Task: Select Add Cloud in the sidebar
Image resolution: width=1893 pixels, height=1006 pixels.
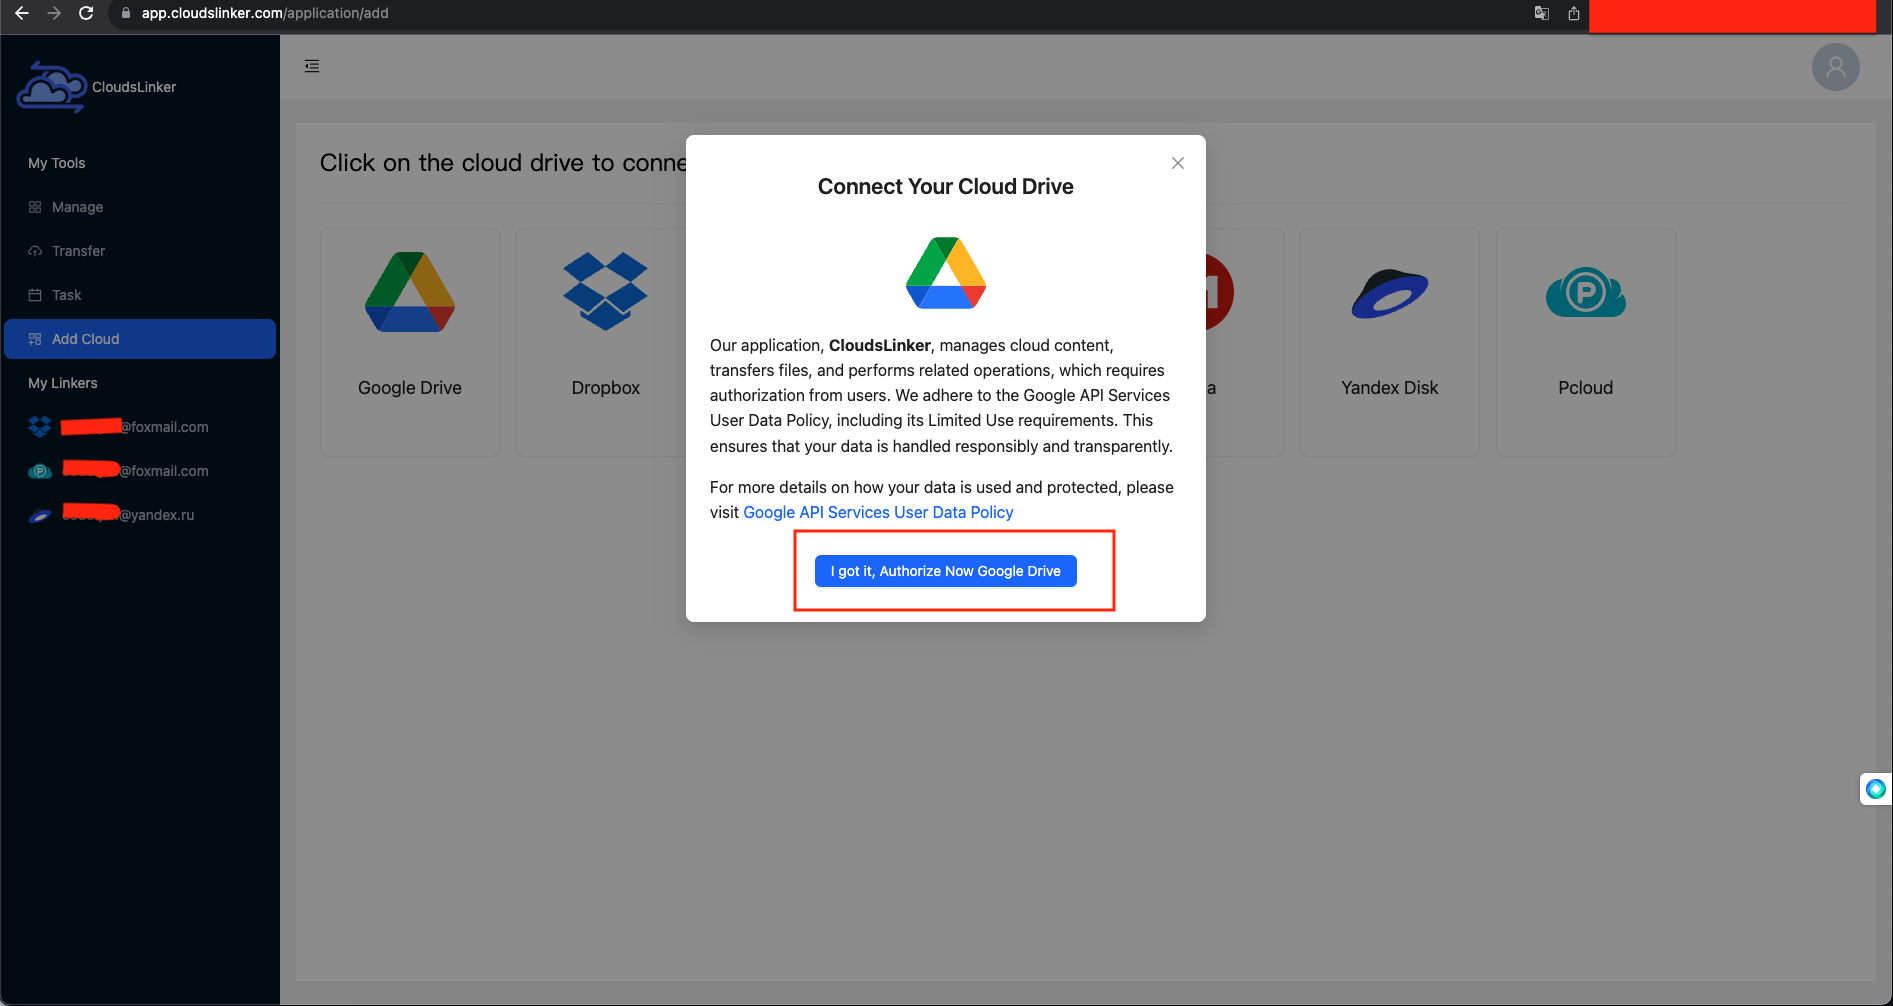Action: point(140,339)
